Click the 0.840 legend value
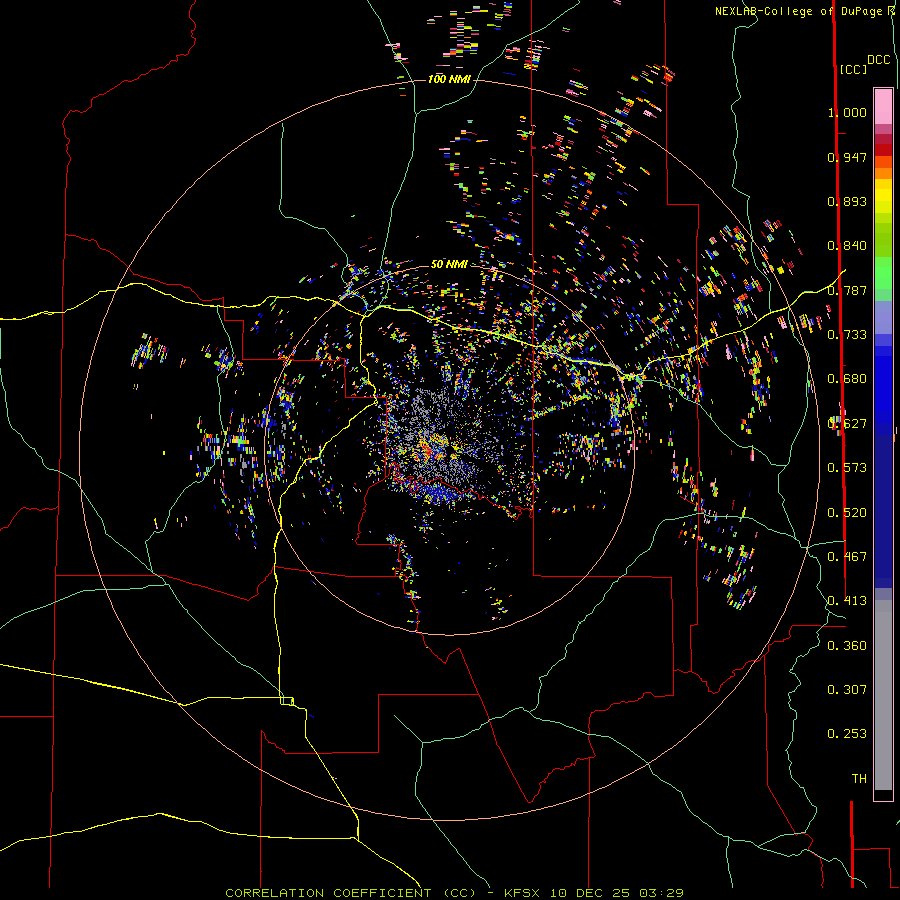Screen dimensions: 900x900 point(847,246)
